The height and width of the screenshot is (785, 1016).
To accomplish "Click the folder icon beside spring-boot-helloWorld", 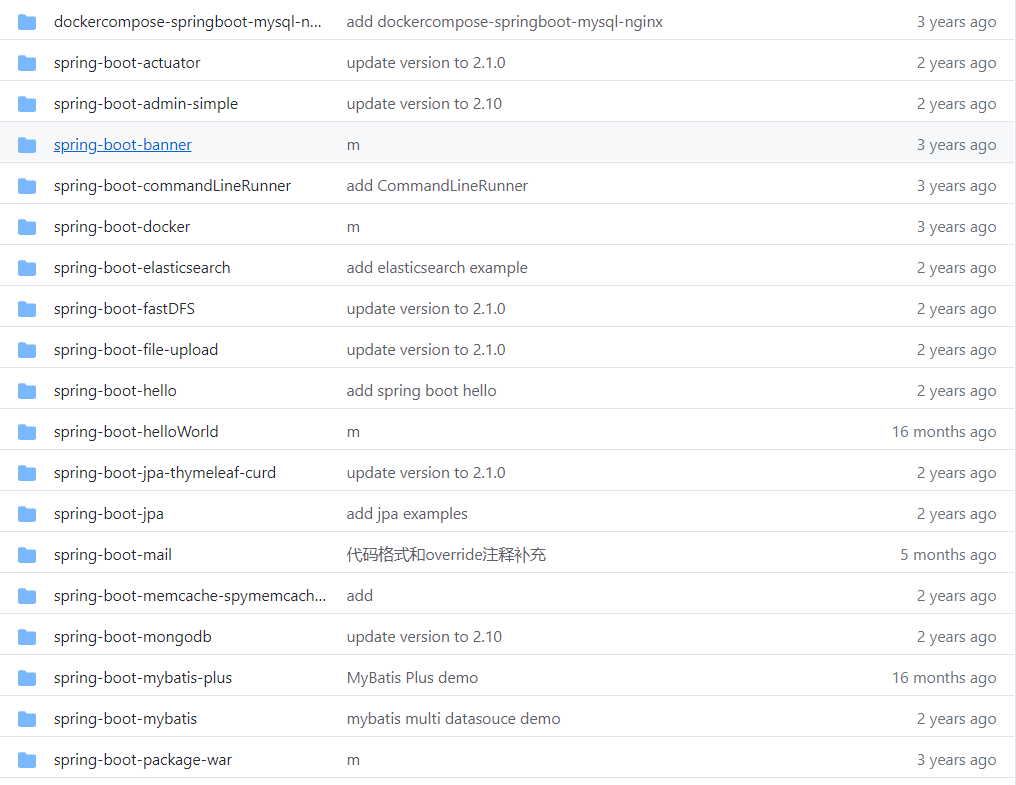I will [x=27, y=432].
